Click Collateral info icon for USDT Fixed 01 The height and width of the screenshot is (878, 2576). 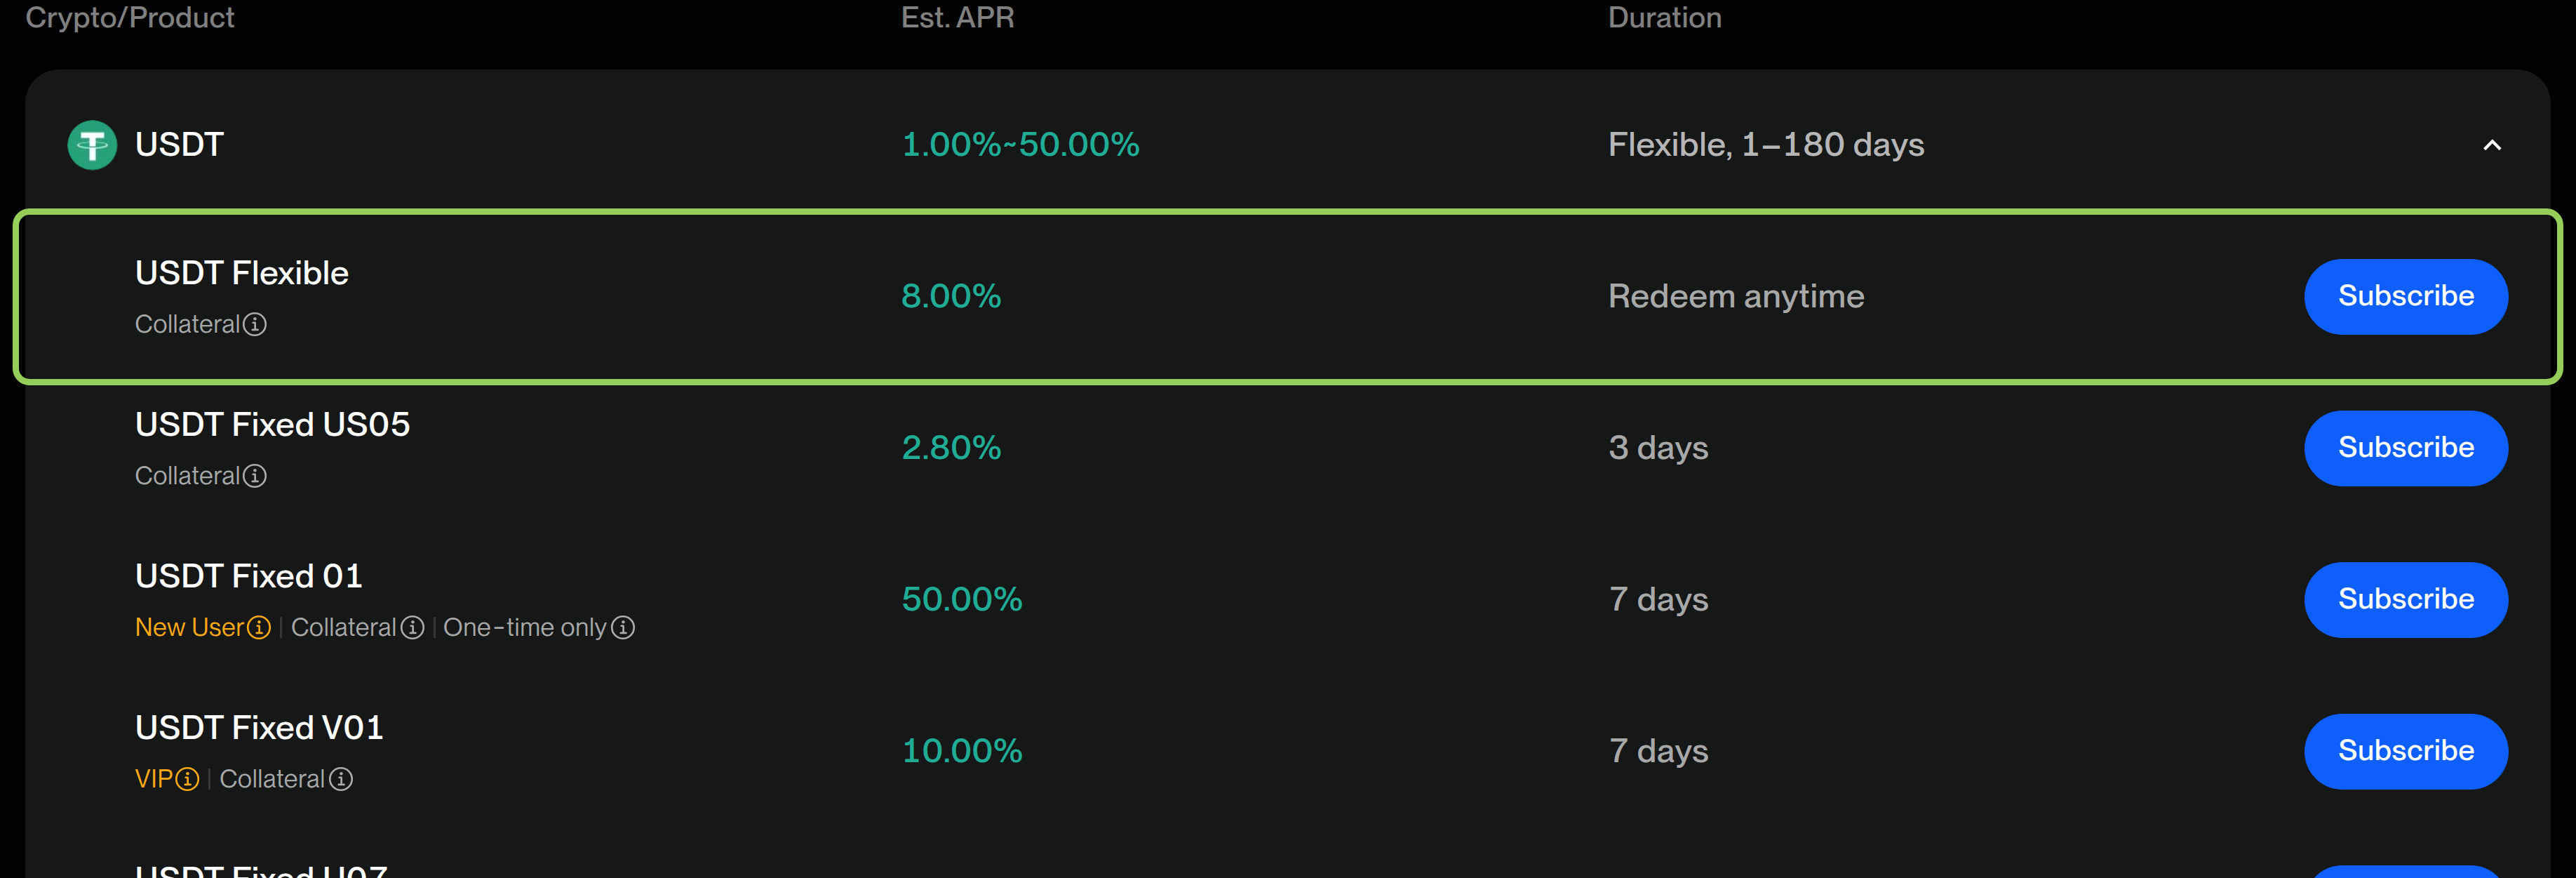[x=412, y=627]
